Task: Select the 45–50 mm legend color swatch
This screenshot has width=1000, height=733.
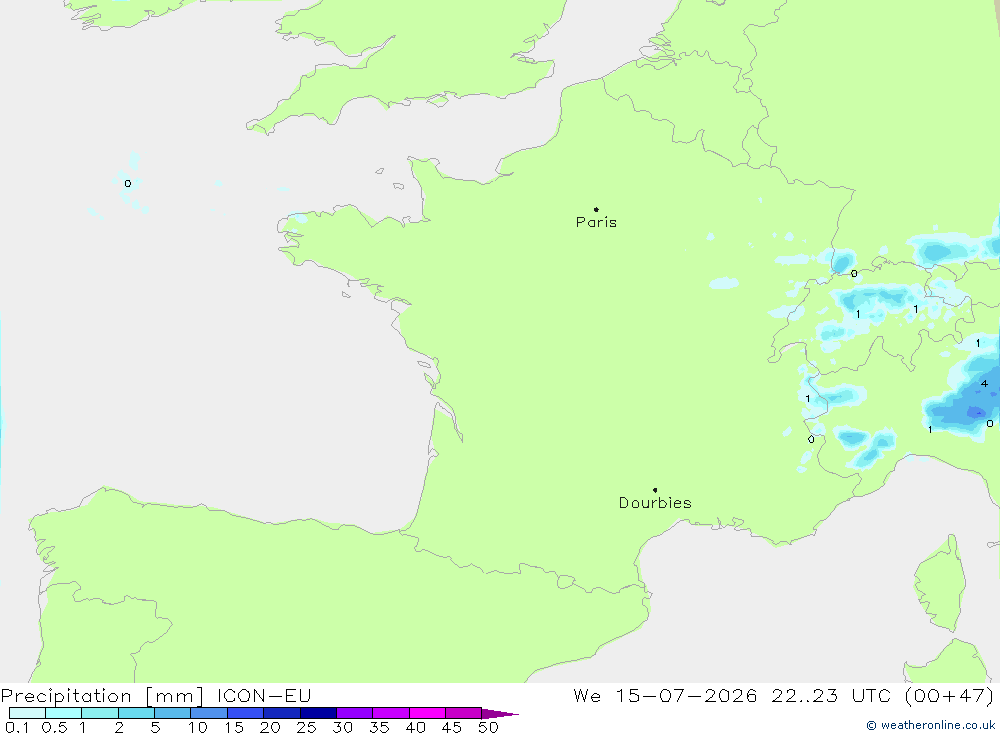Action: 464,713
